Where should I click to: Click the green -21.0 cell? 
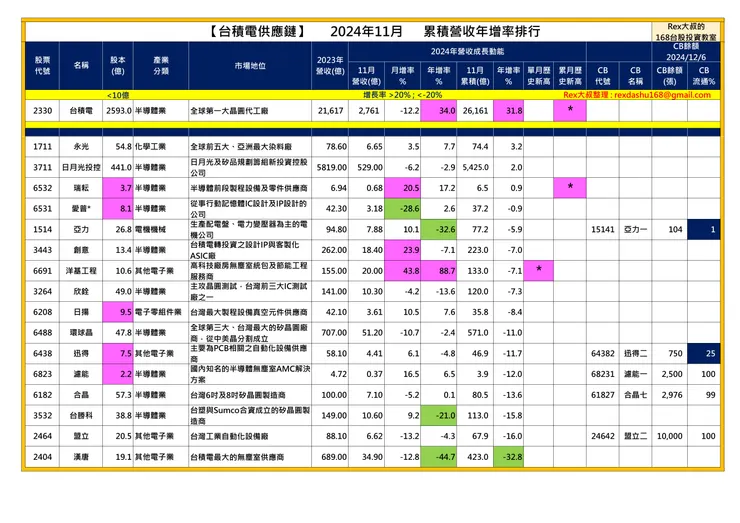click(x=438, y=415)
